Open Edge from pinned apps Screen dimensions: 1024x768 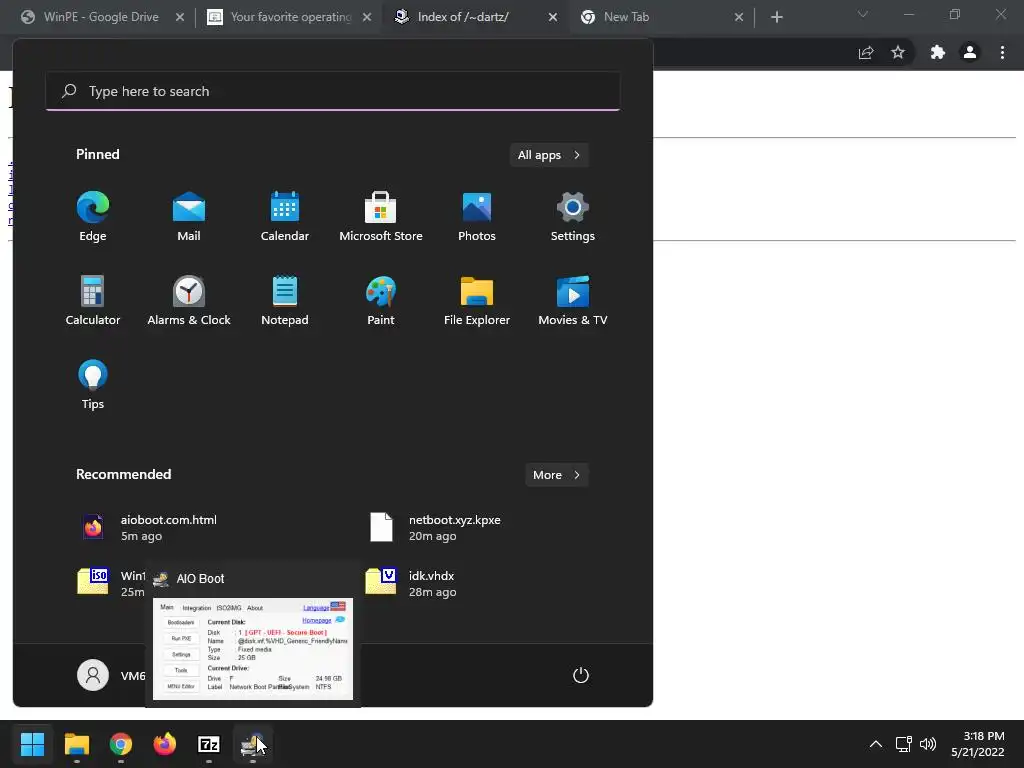click(x=93, y=217)
